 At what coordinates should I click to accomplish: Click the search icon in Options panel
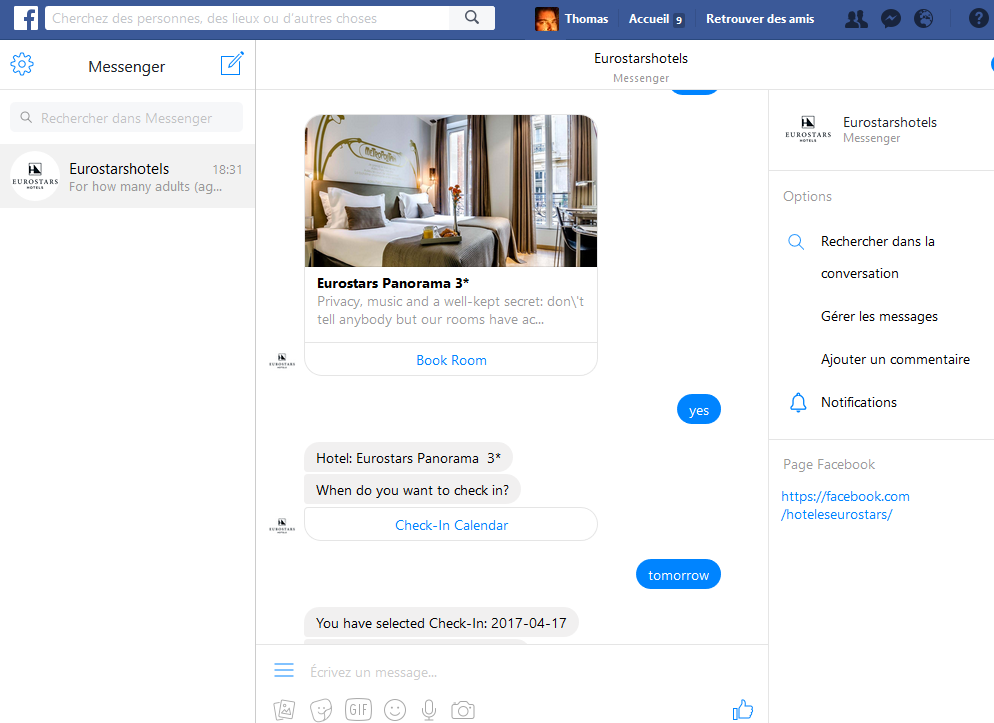pos(796,241)
